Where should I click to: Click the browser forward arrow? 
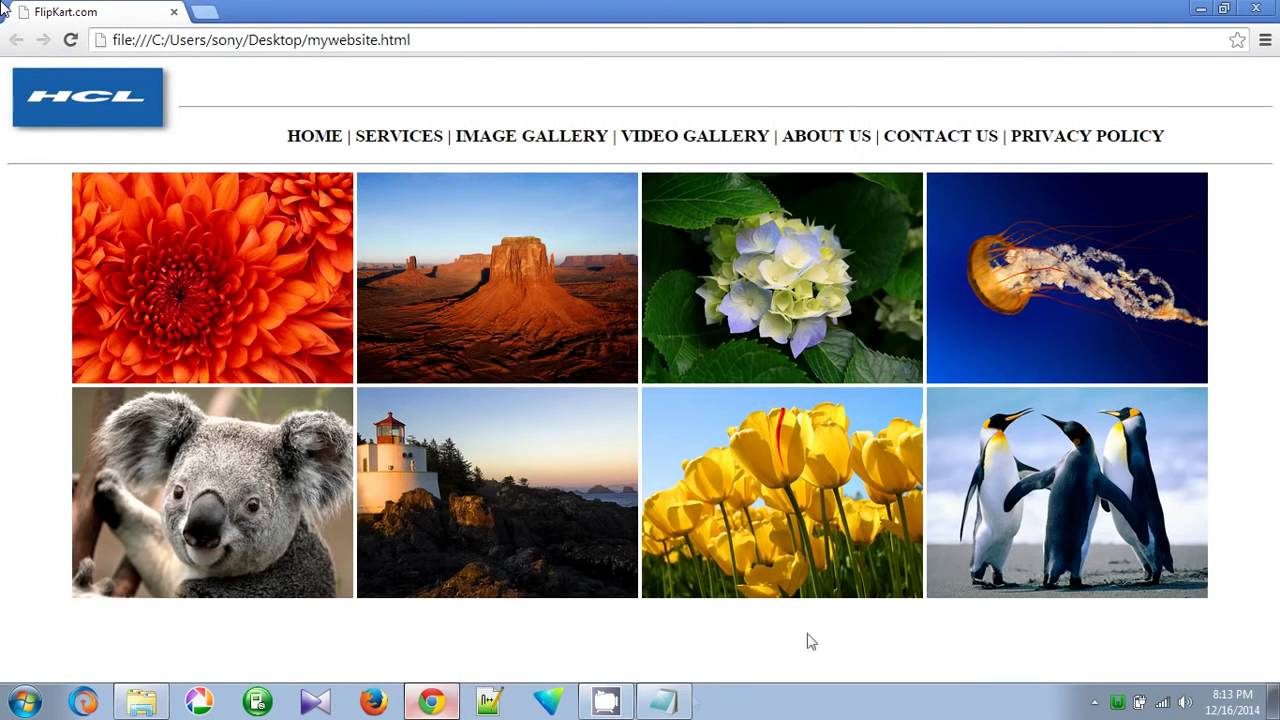pos(43,40)
